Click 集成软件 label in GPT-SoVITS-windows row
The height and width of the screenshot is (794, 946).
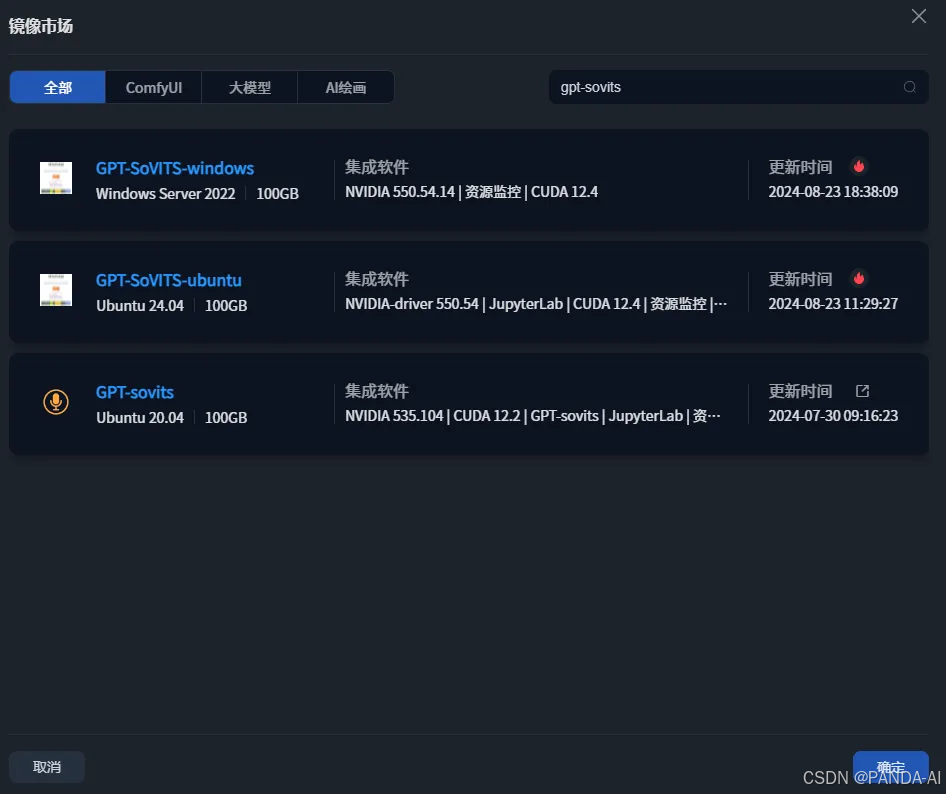click(x=376, y=167)
